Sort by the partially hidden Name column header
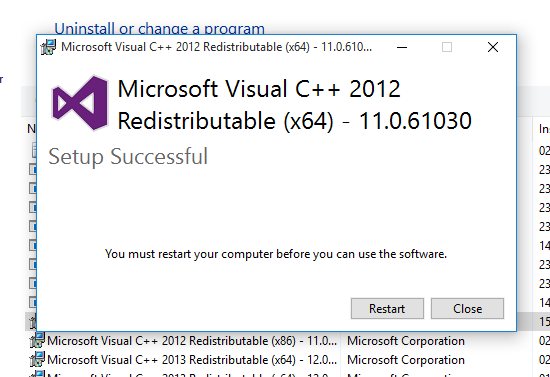The image size is (550, 377). coord(31,129)
